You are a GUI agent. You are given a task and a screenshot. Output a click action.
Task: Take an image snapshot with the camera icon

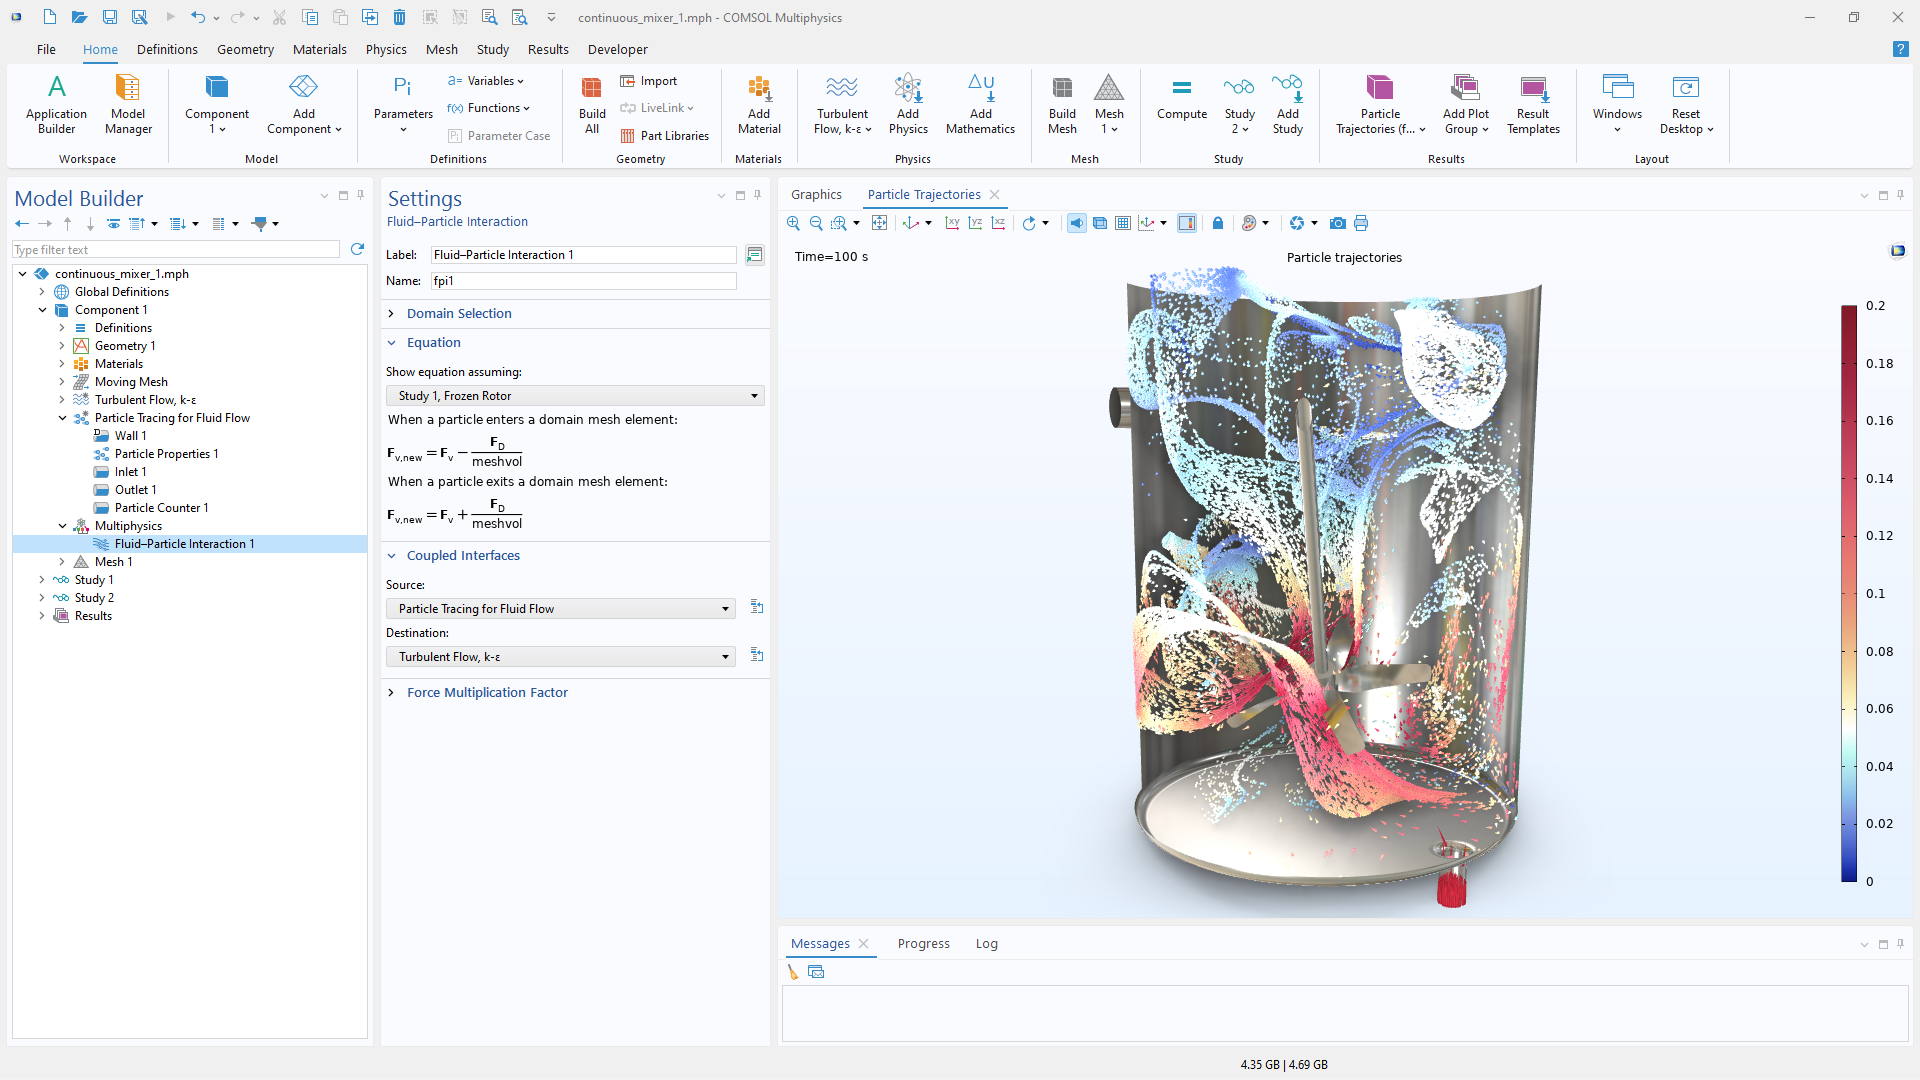1337,223
